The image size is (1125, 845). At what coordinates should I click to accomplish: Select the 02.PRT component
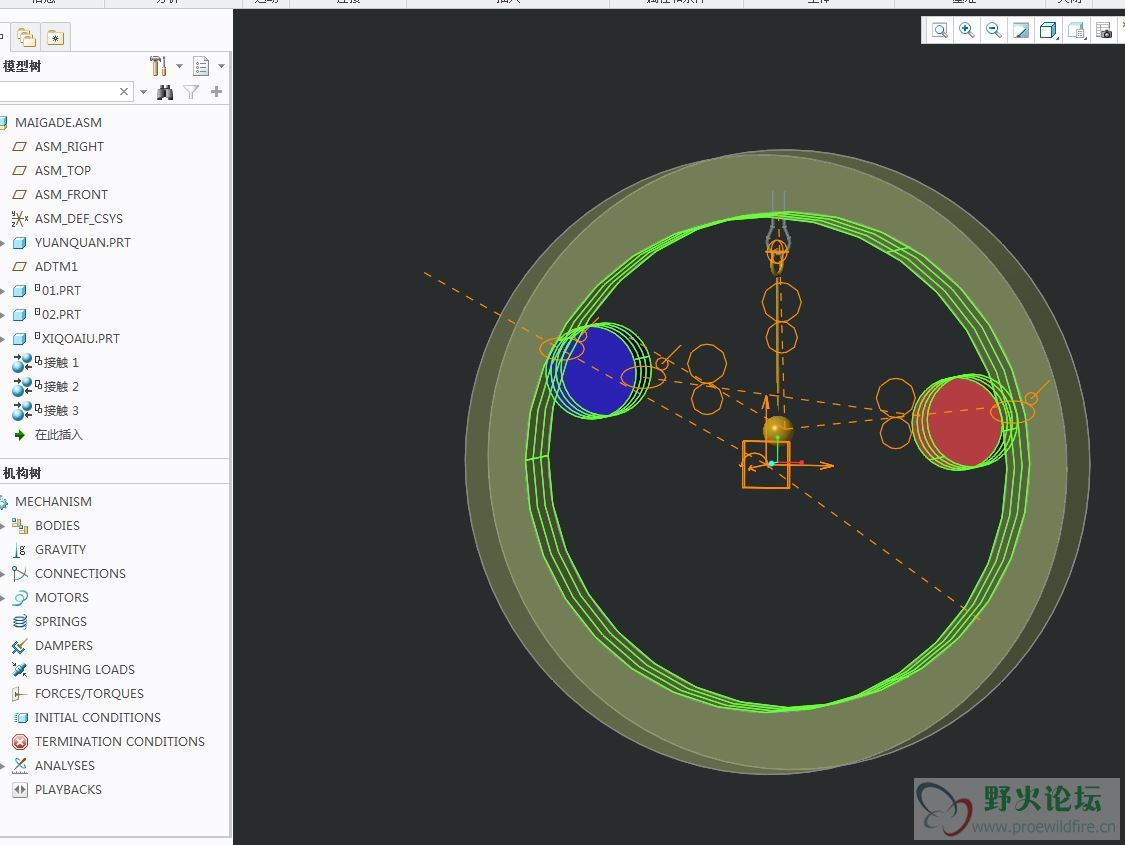[60, 314]
